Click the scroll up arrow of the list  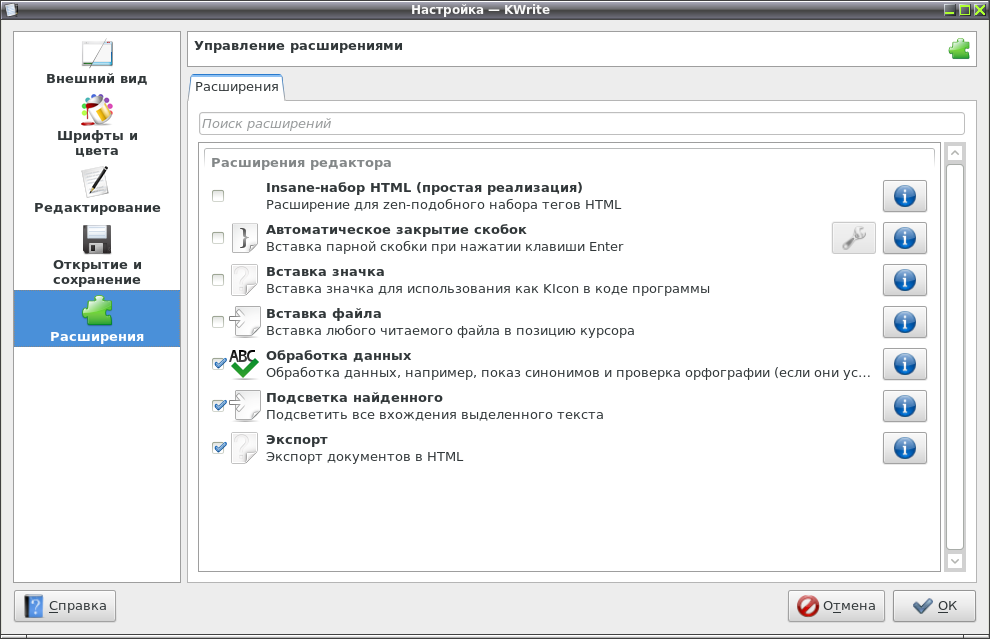pyautogui.click(x=955, y=153)
